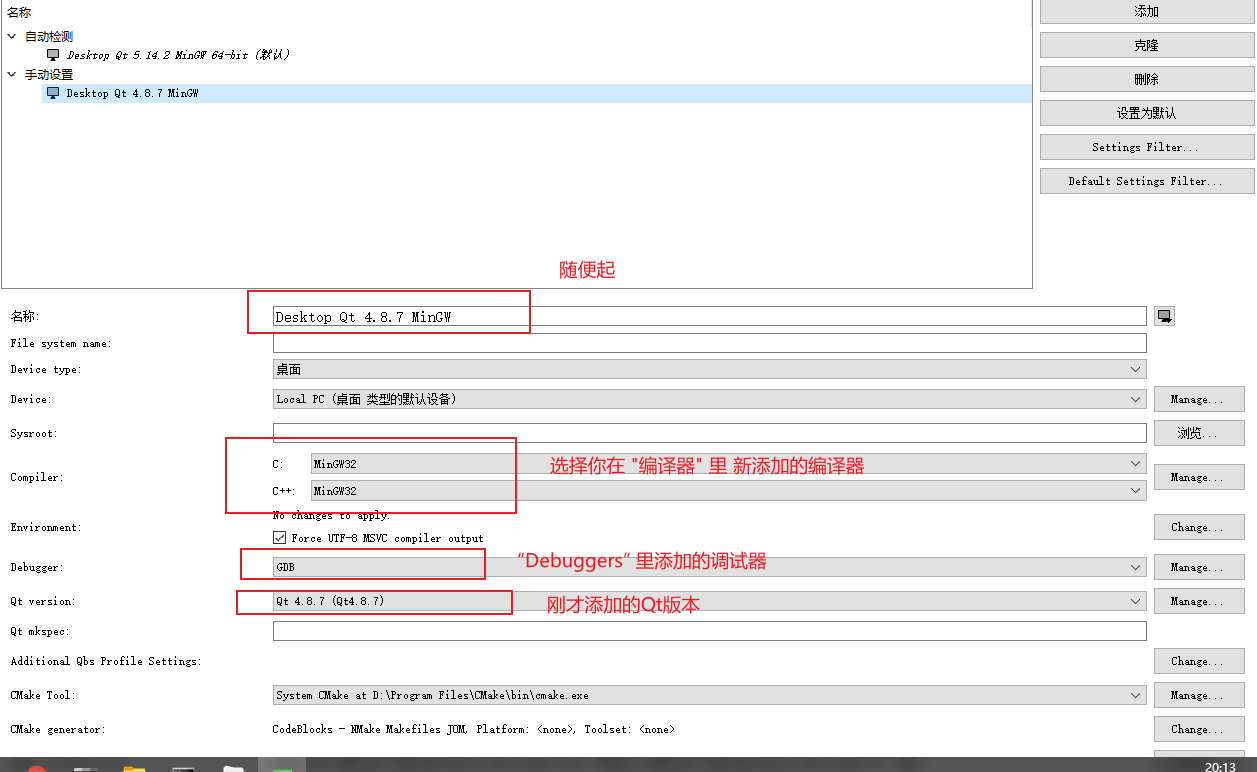Open the Device Local PC dropdown
The height and width of the screenshot is (772, 1257).
tap(709, 399)
